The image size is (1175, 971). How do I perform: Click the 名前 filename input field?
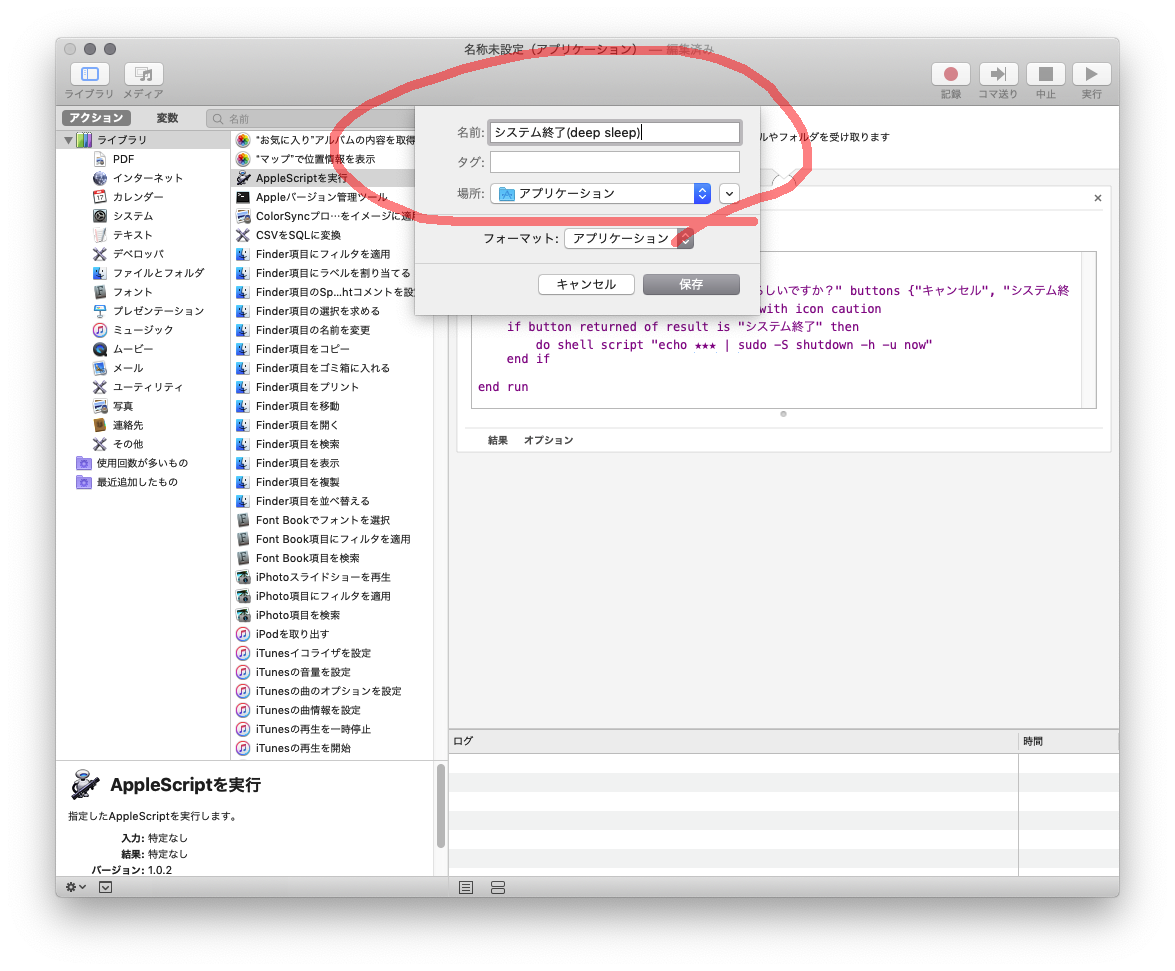tap(614, 133)
